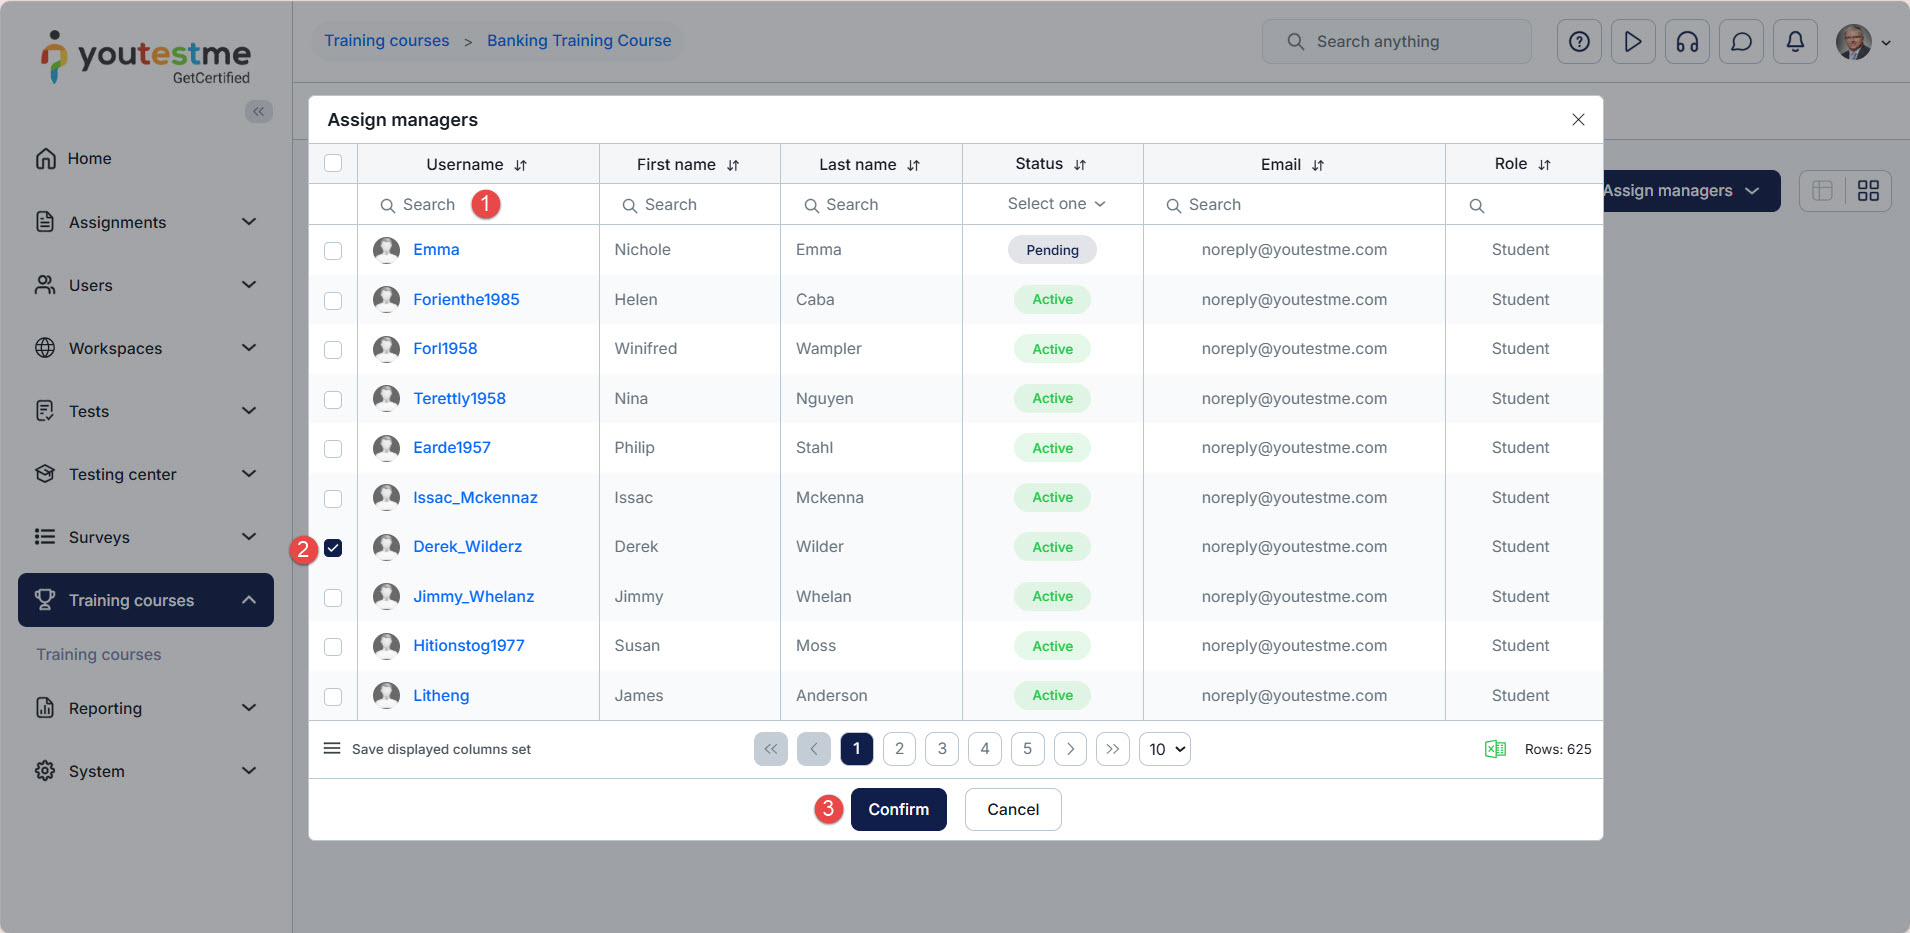The image size is (1910, 933).
Task: Select all rows with header checkbox
Action: tap(333, 163)
